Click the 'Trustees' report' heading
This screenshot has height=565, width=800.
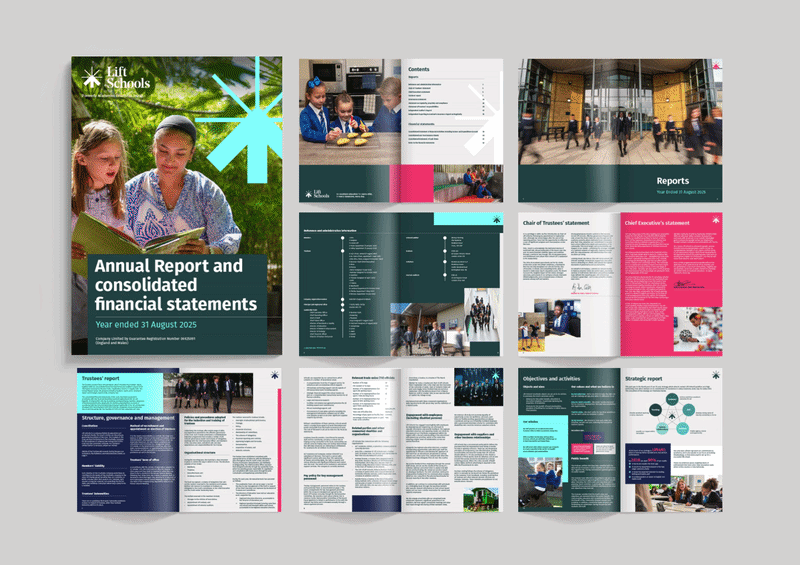[101, 379]
